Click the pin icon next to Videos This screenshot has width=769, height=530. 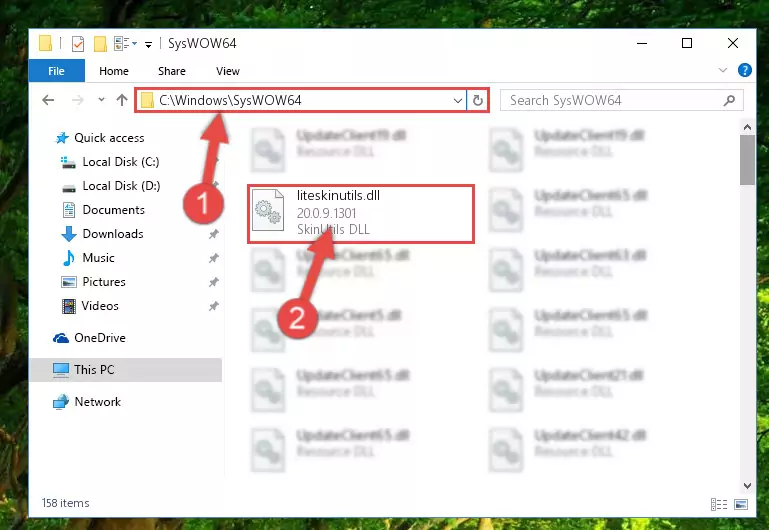213,306
